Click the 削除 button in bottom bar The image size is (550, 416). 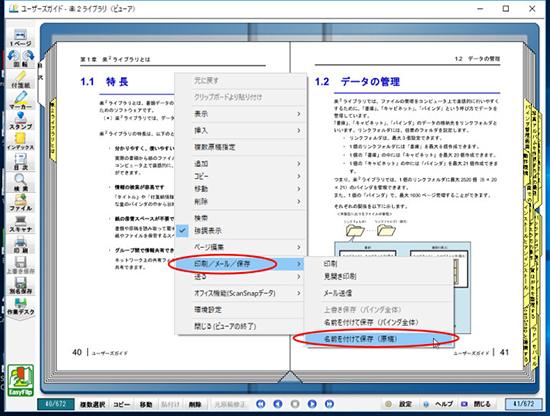(x=195, y=404)
